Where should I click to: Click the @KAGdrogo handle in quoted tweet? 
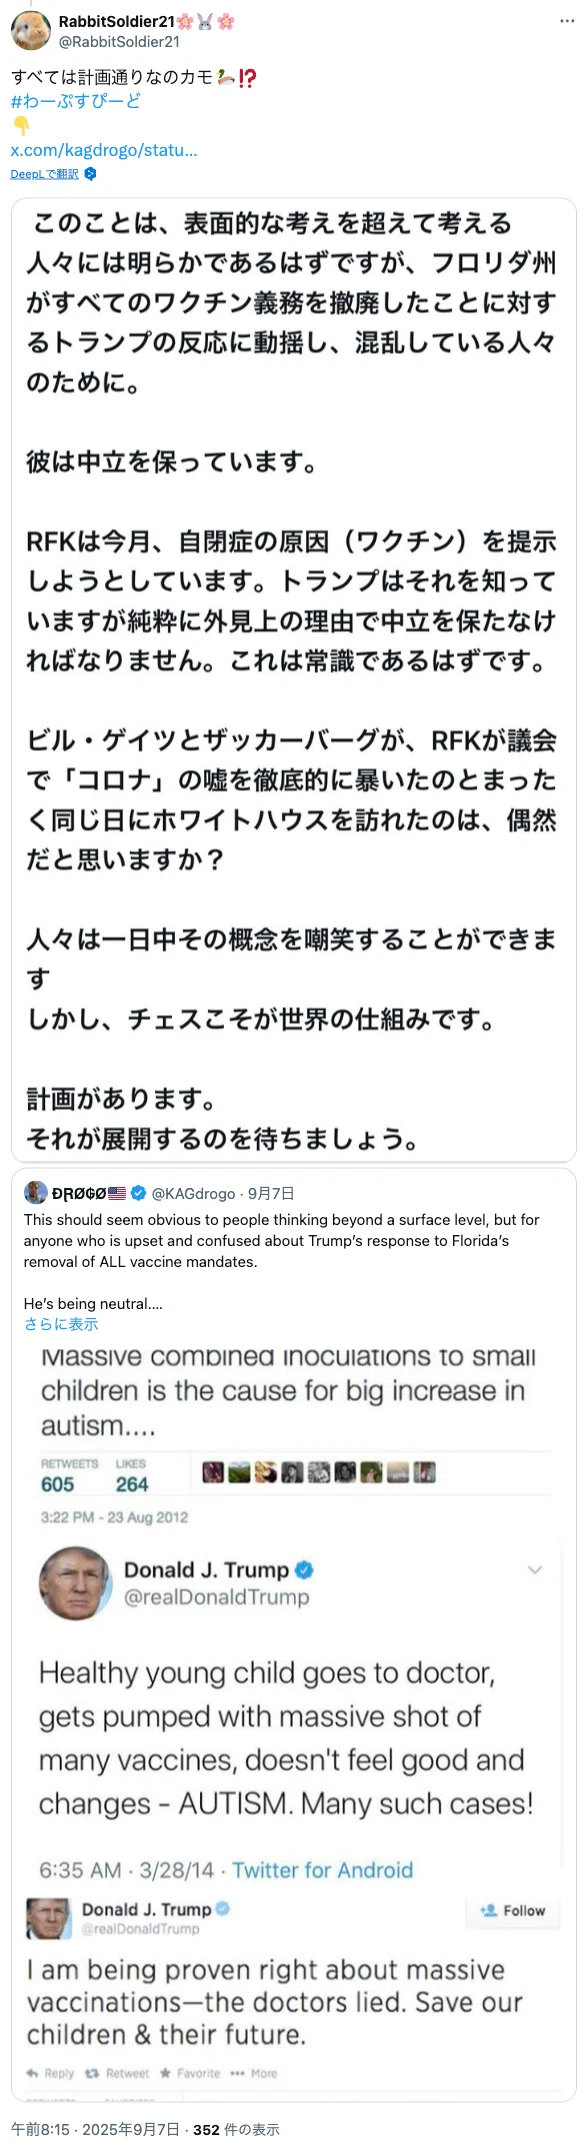193,1193
